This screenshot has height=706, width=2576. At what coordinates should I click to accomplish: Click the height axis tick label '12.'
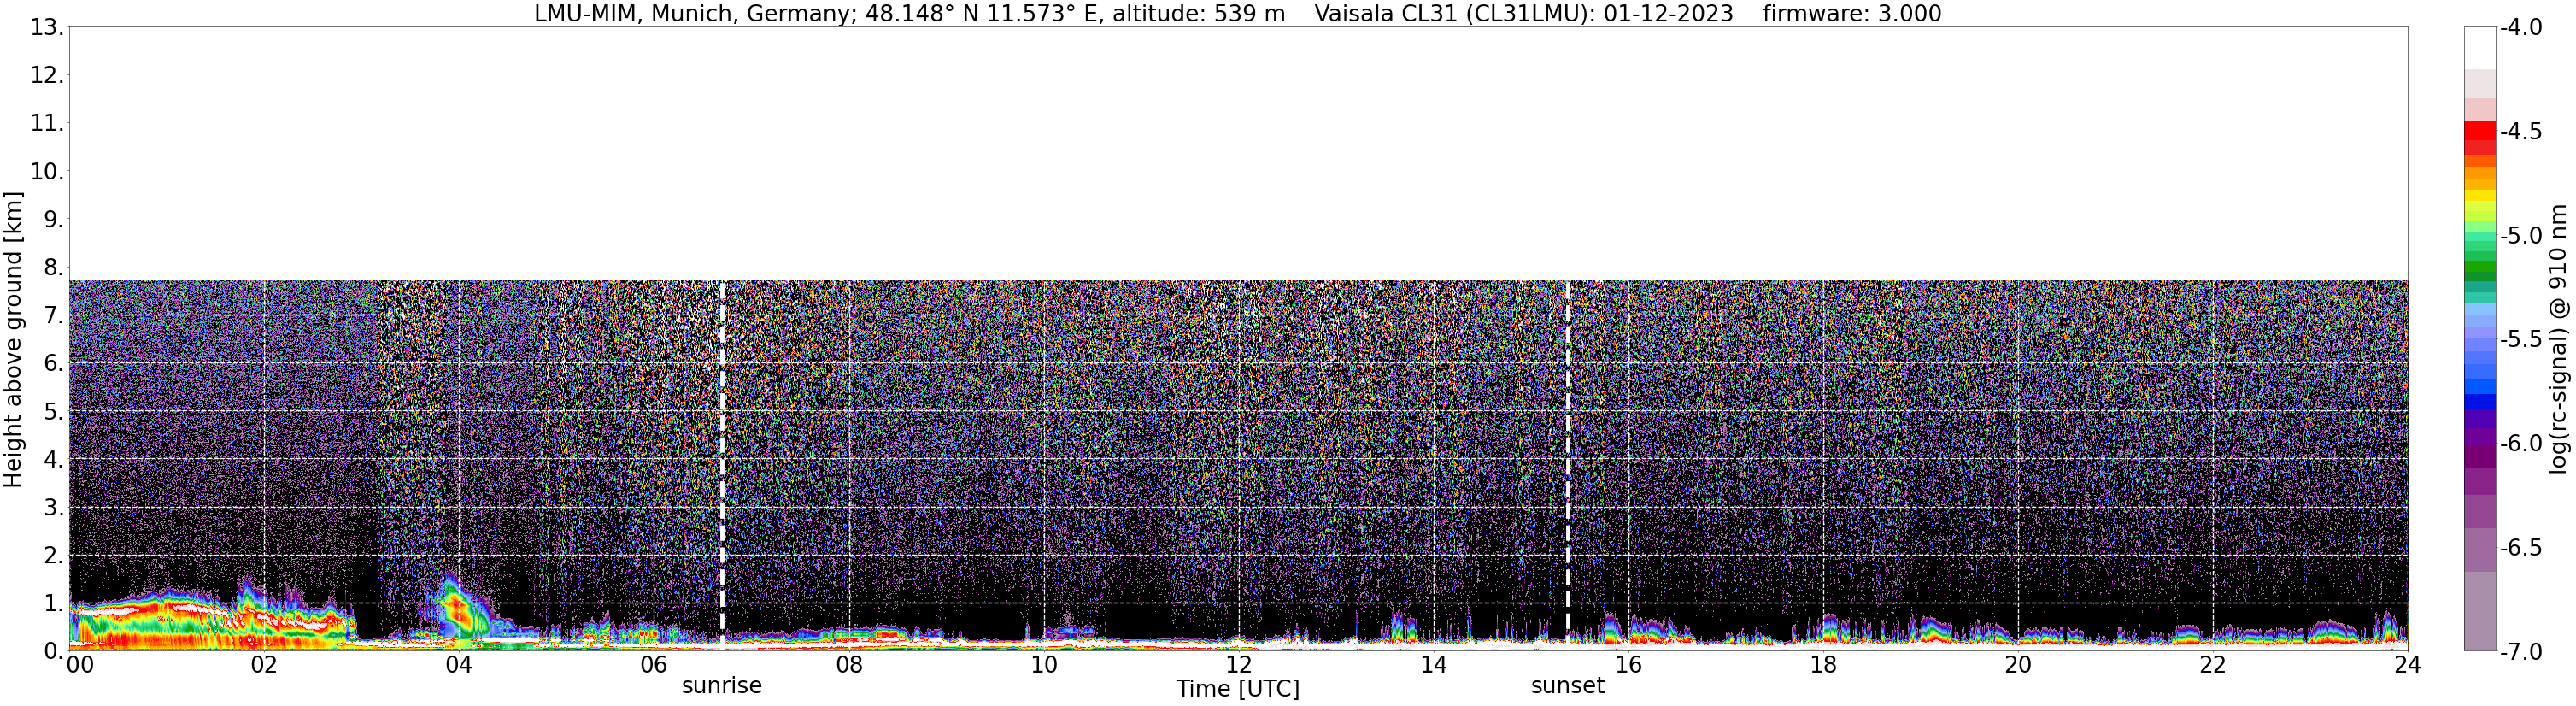pos(46,76)
